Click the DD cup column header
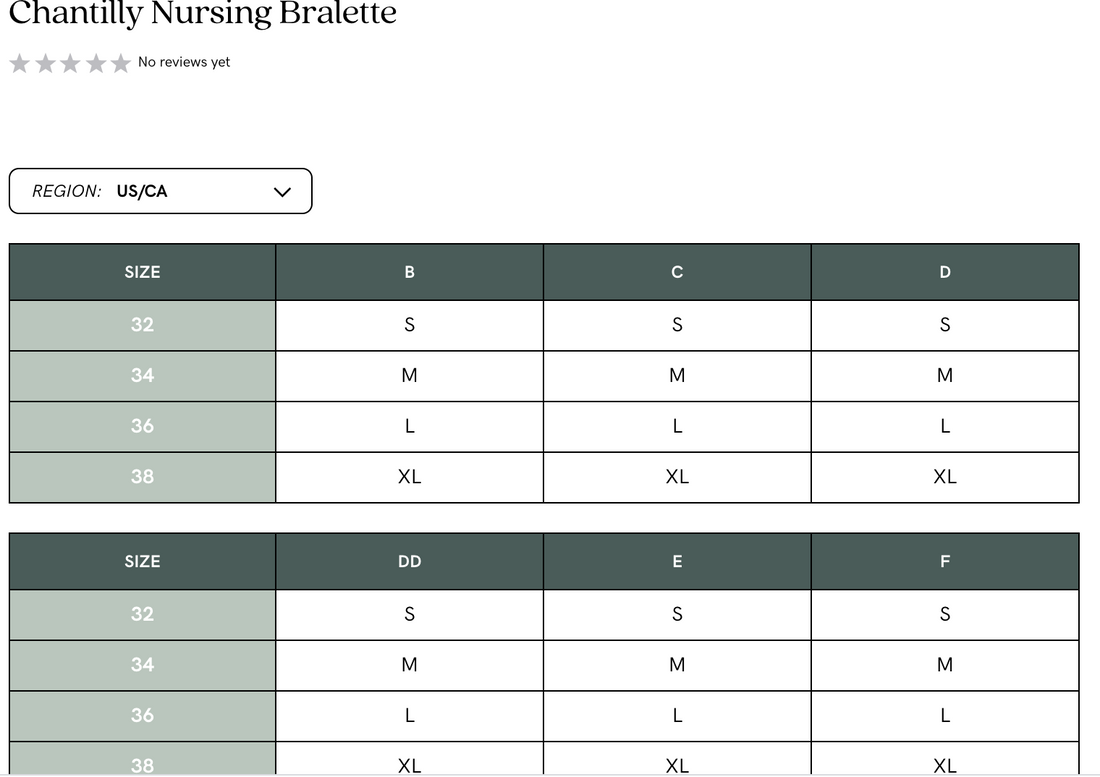The width and height of the screenshot is (1100, 777). coord(409,561)
